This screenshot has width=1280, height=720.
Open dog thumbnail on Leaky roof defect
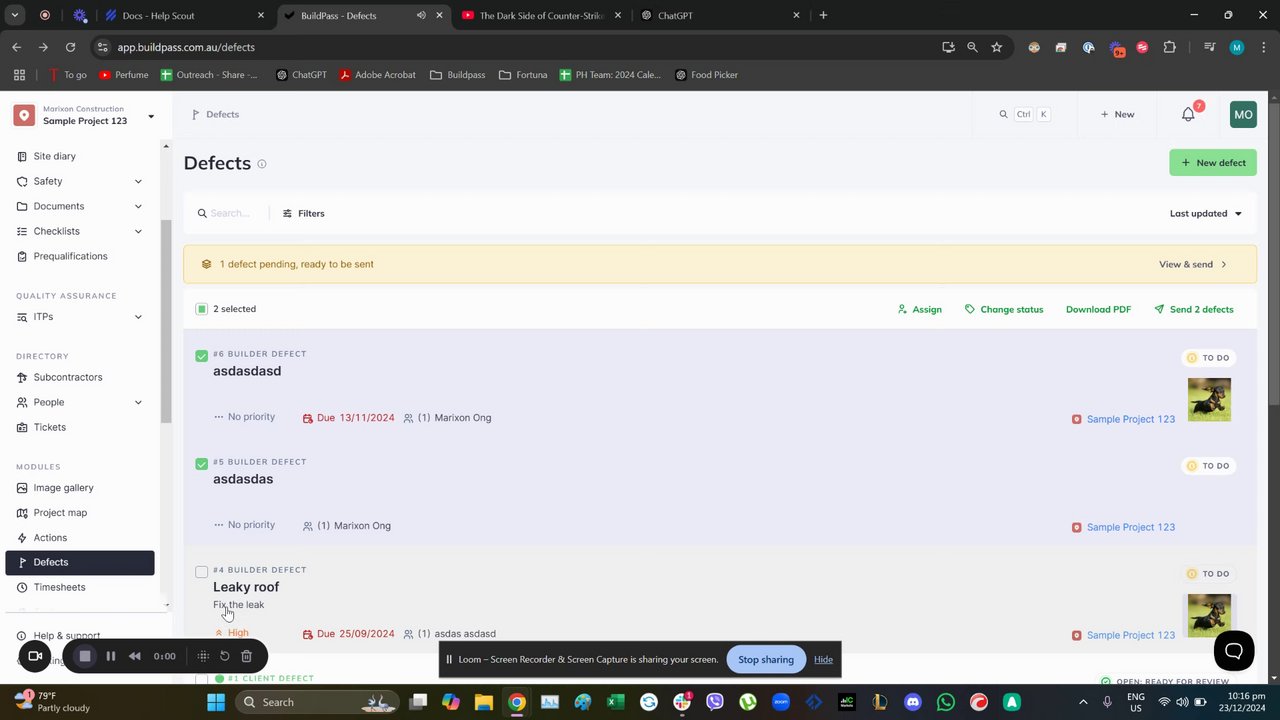[1209, 615]
